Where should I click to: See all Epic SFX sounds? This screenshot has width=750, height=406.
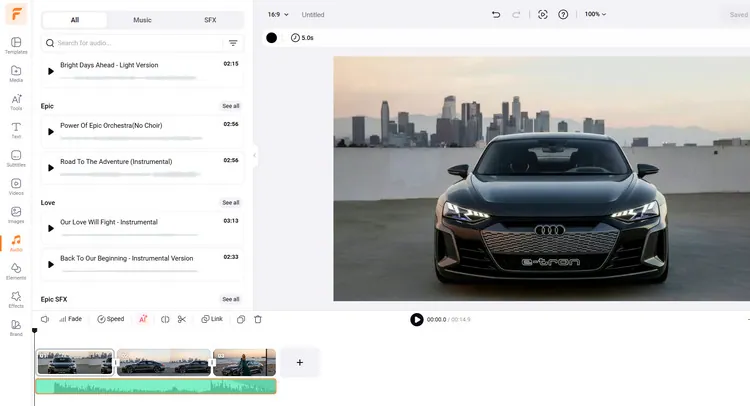click(231, 299)
